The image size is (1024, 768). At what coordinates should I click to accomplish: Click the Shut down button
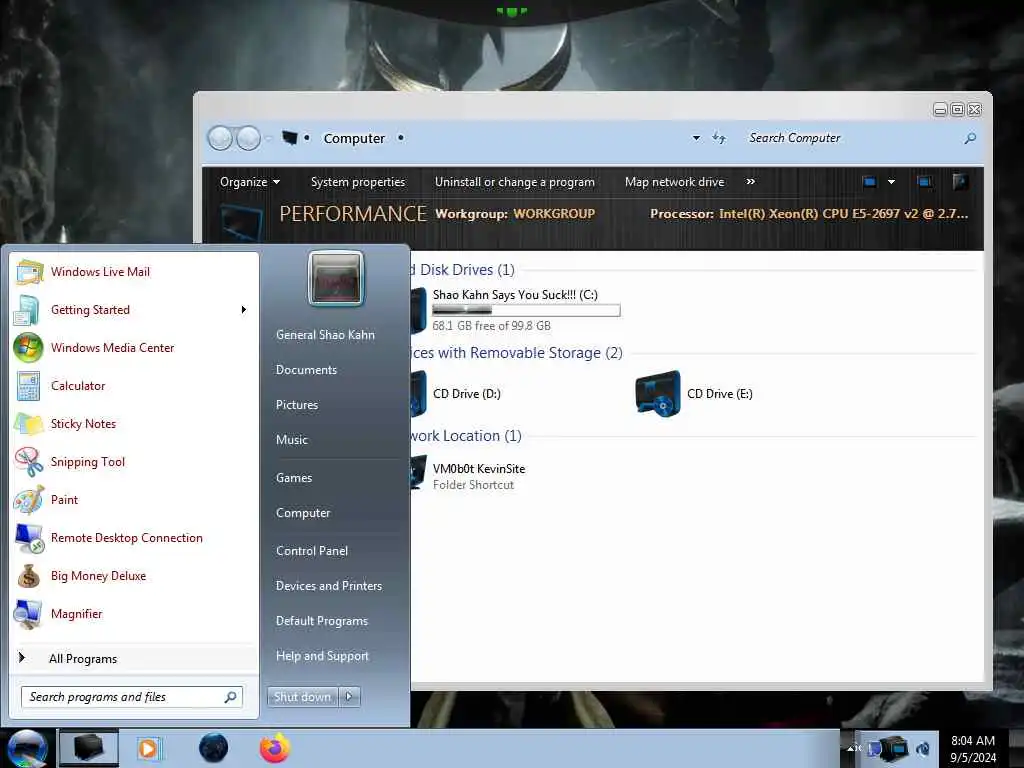pos(302,697)
